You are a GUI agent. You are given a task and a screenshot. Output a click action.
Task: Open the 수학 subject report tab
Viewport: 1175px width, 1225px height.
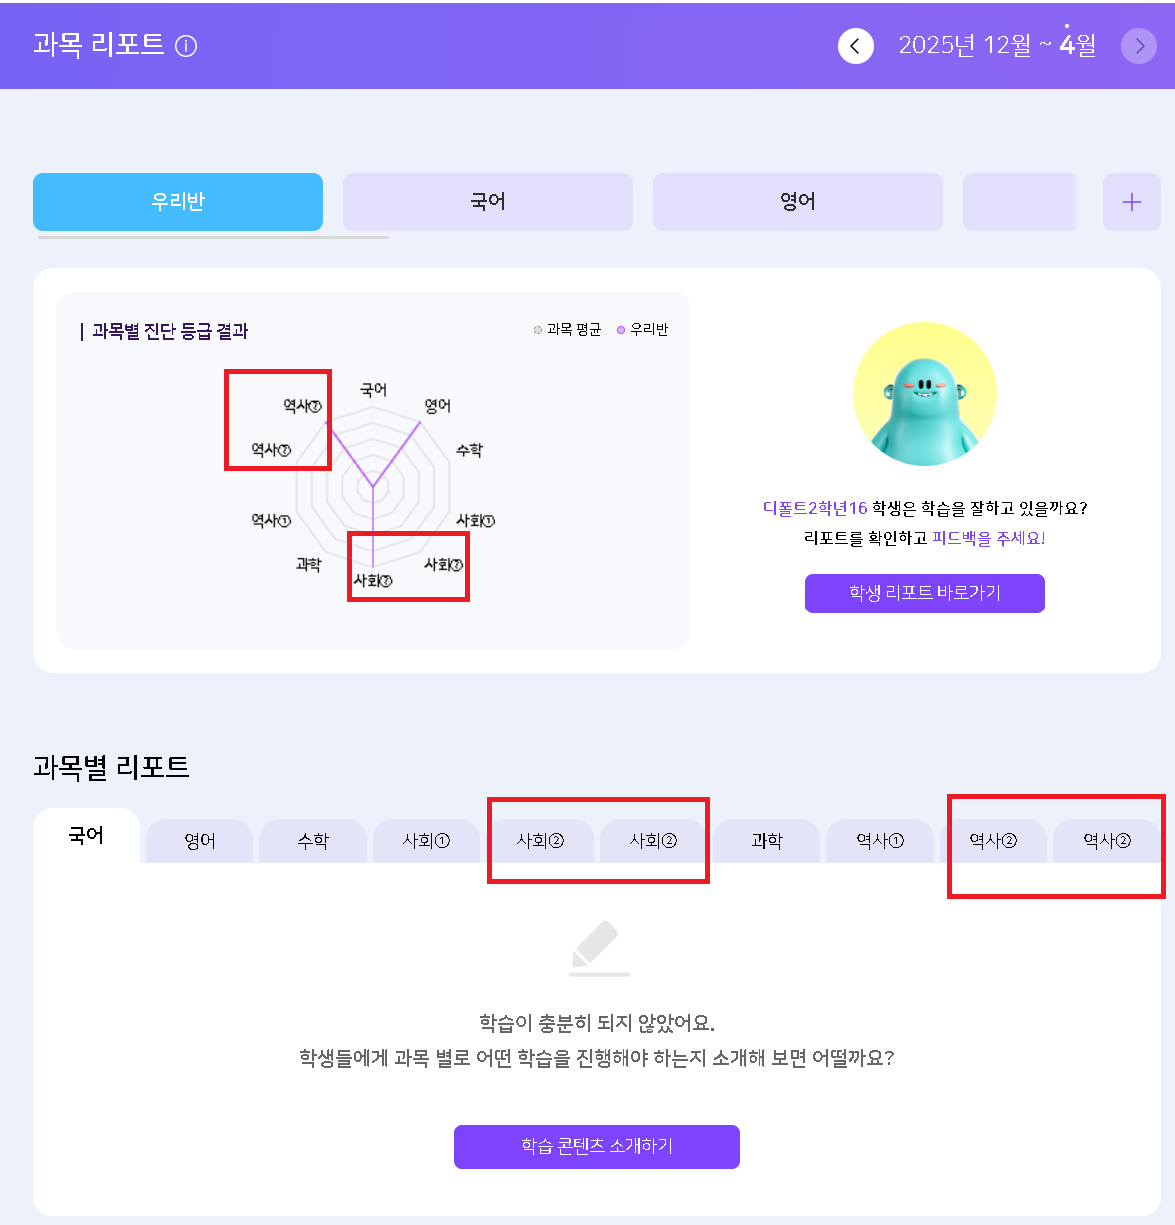pos(313,841)
